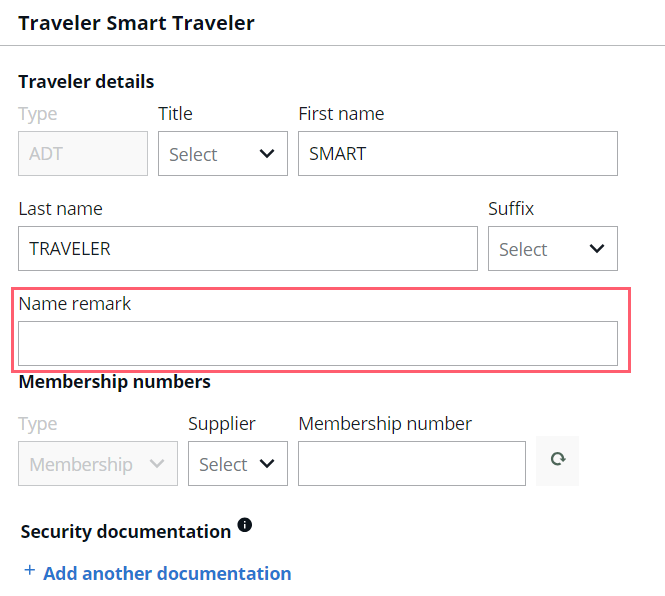Click the Traveler details section title
The image size is (665, 596).
click(x=86, y=81)
